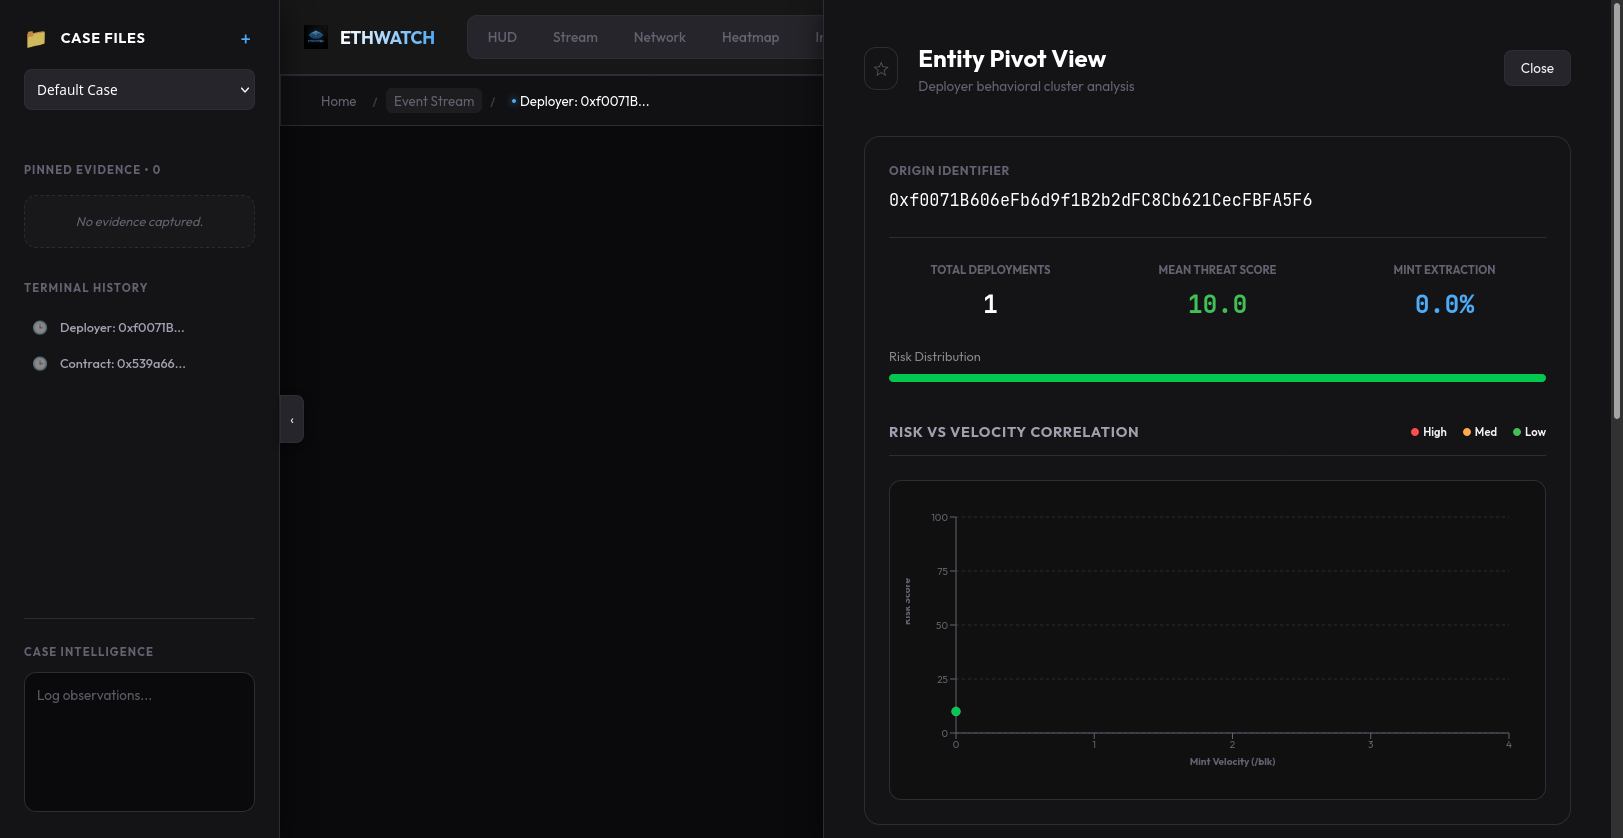Switch to the HUD tab
Image resolution: width=1623 pixels, height=838 pixels.
coord(502,38)
